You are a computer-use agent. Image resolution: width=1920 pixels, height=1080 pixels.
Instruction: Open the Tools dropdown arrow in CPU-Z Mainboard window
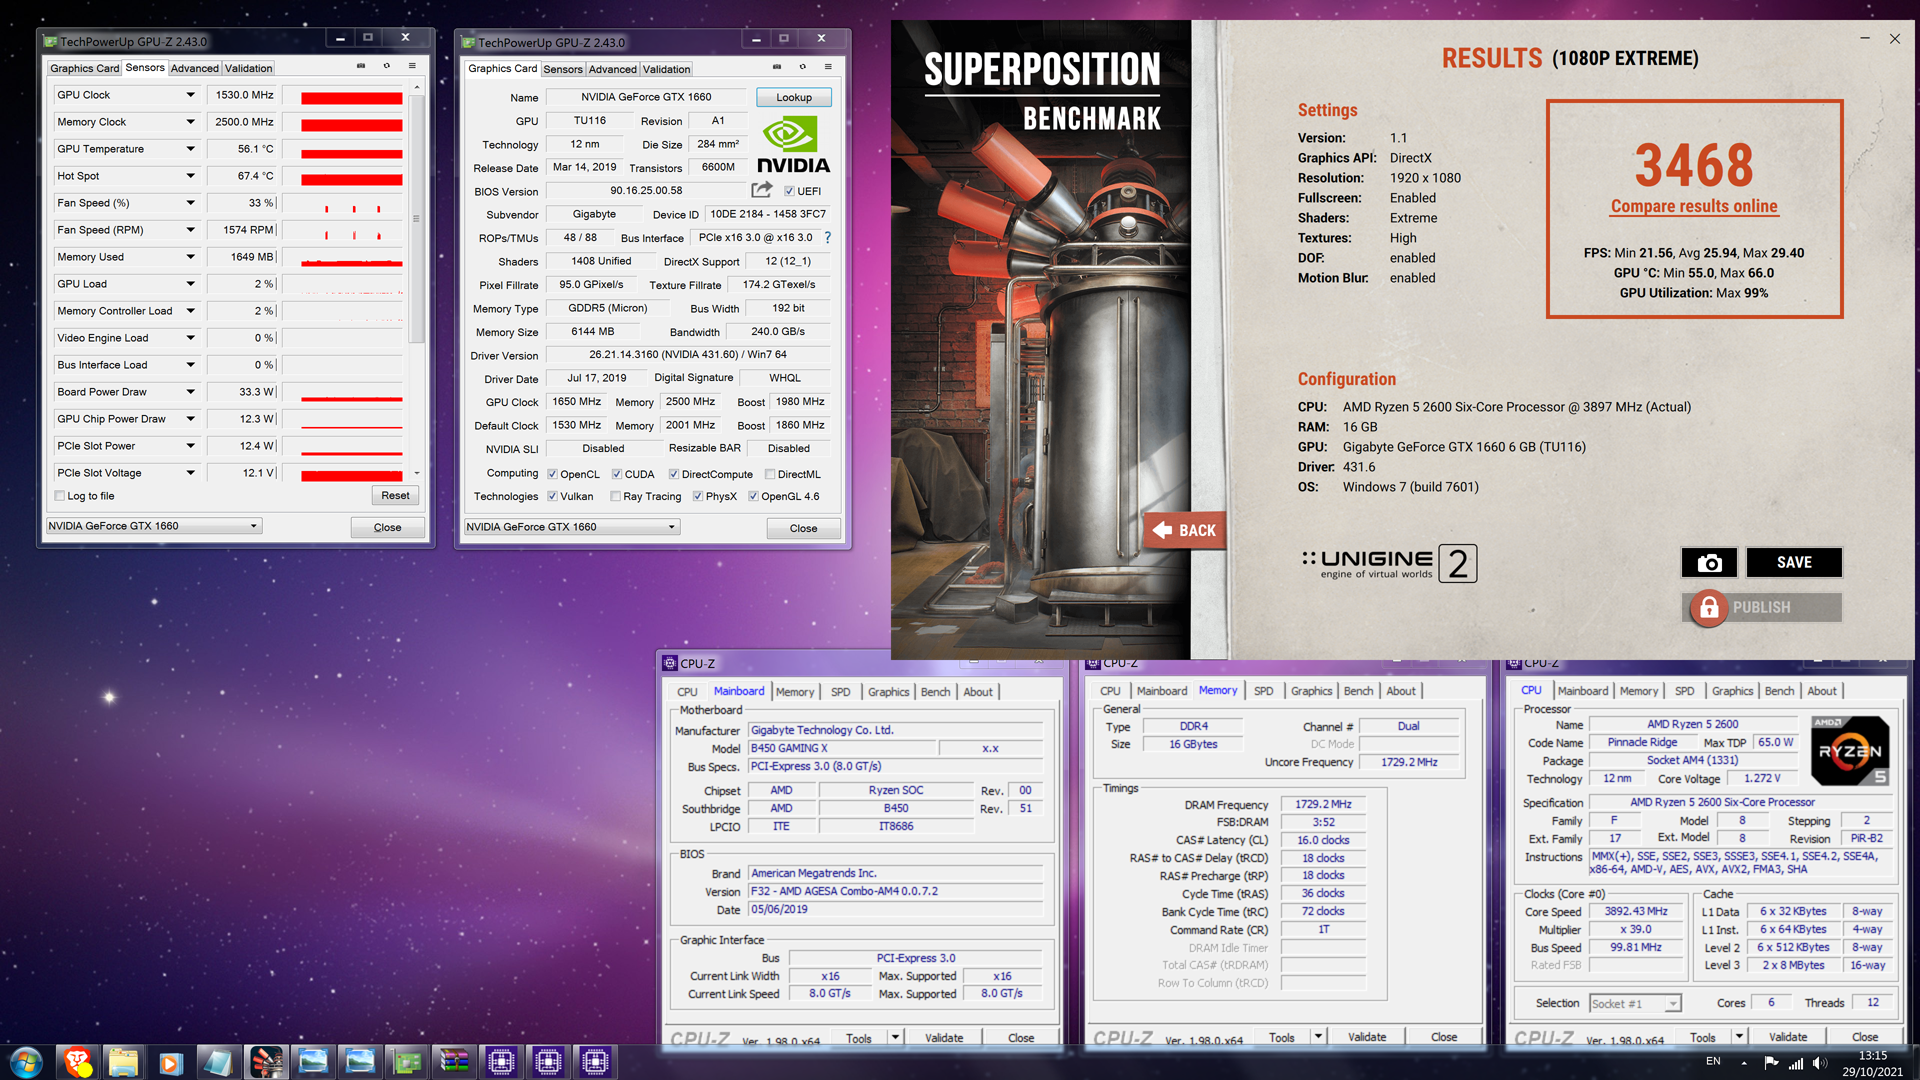pyautogui.click(x=896, y=1037)
